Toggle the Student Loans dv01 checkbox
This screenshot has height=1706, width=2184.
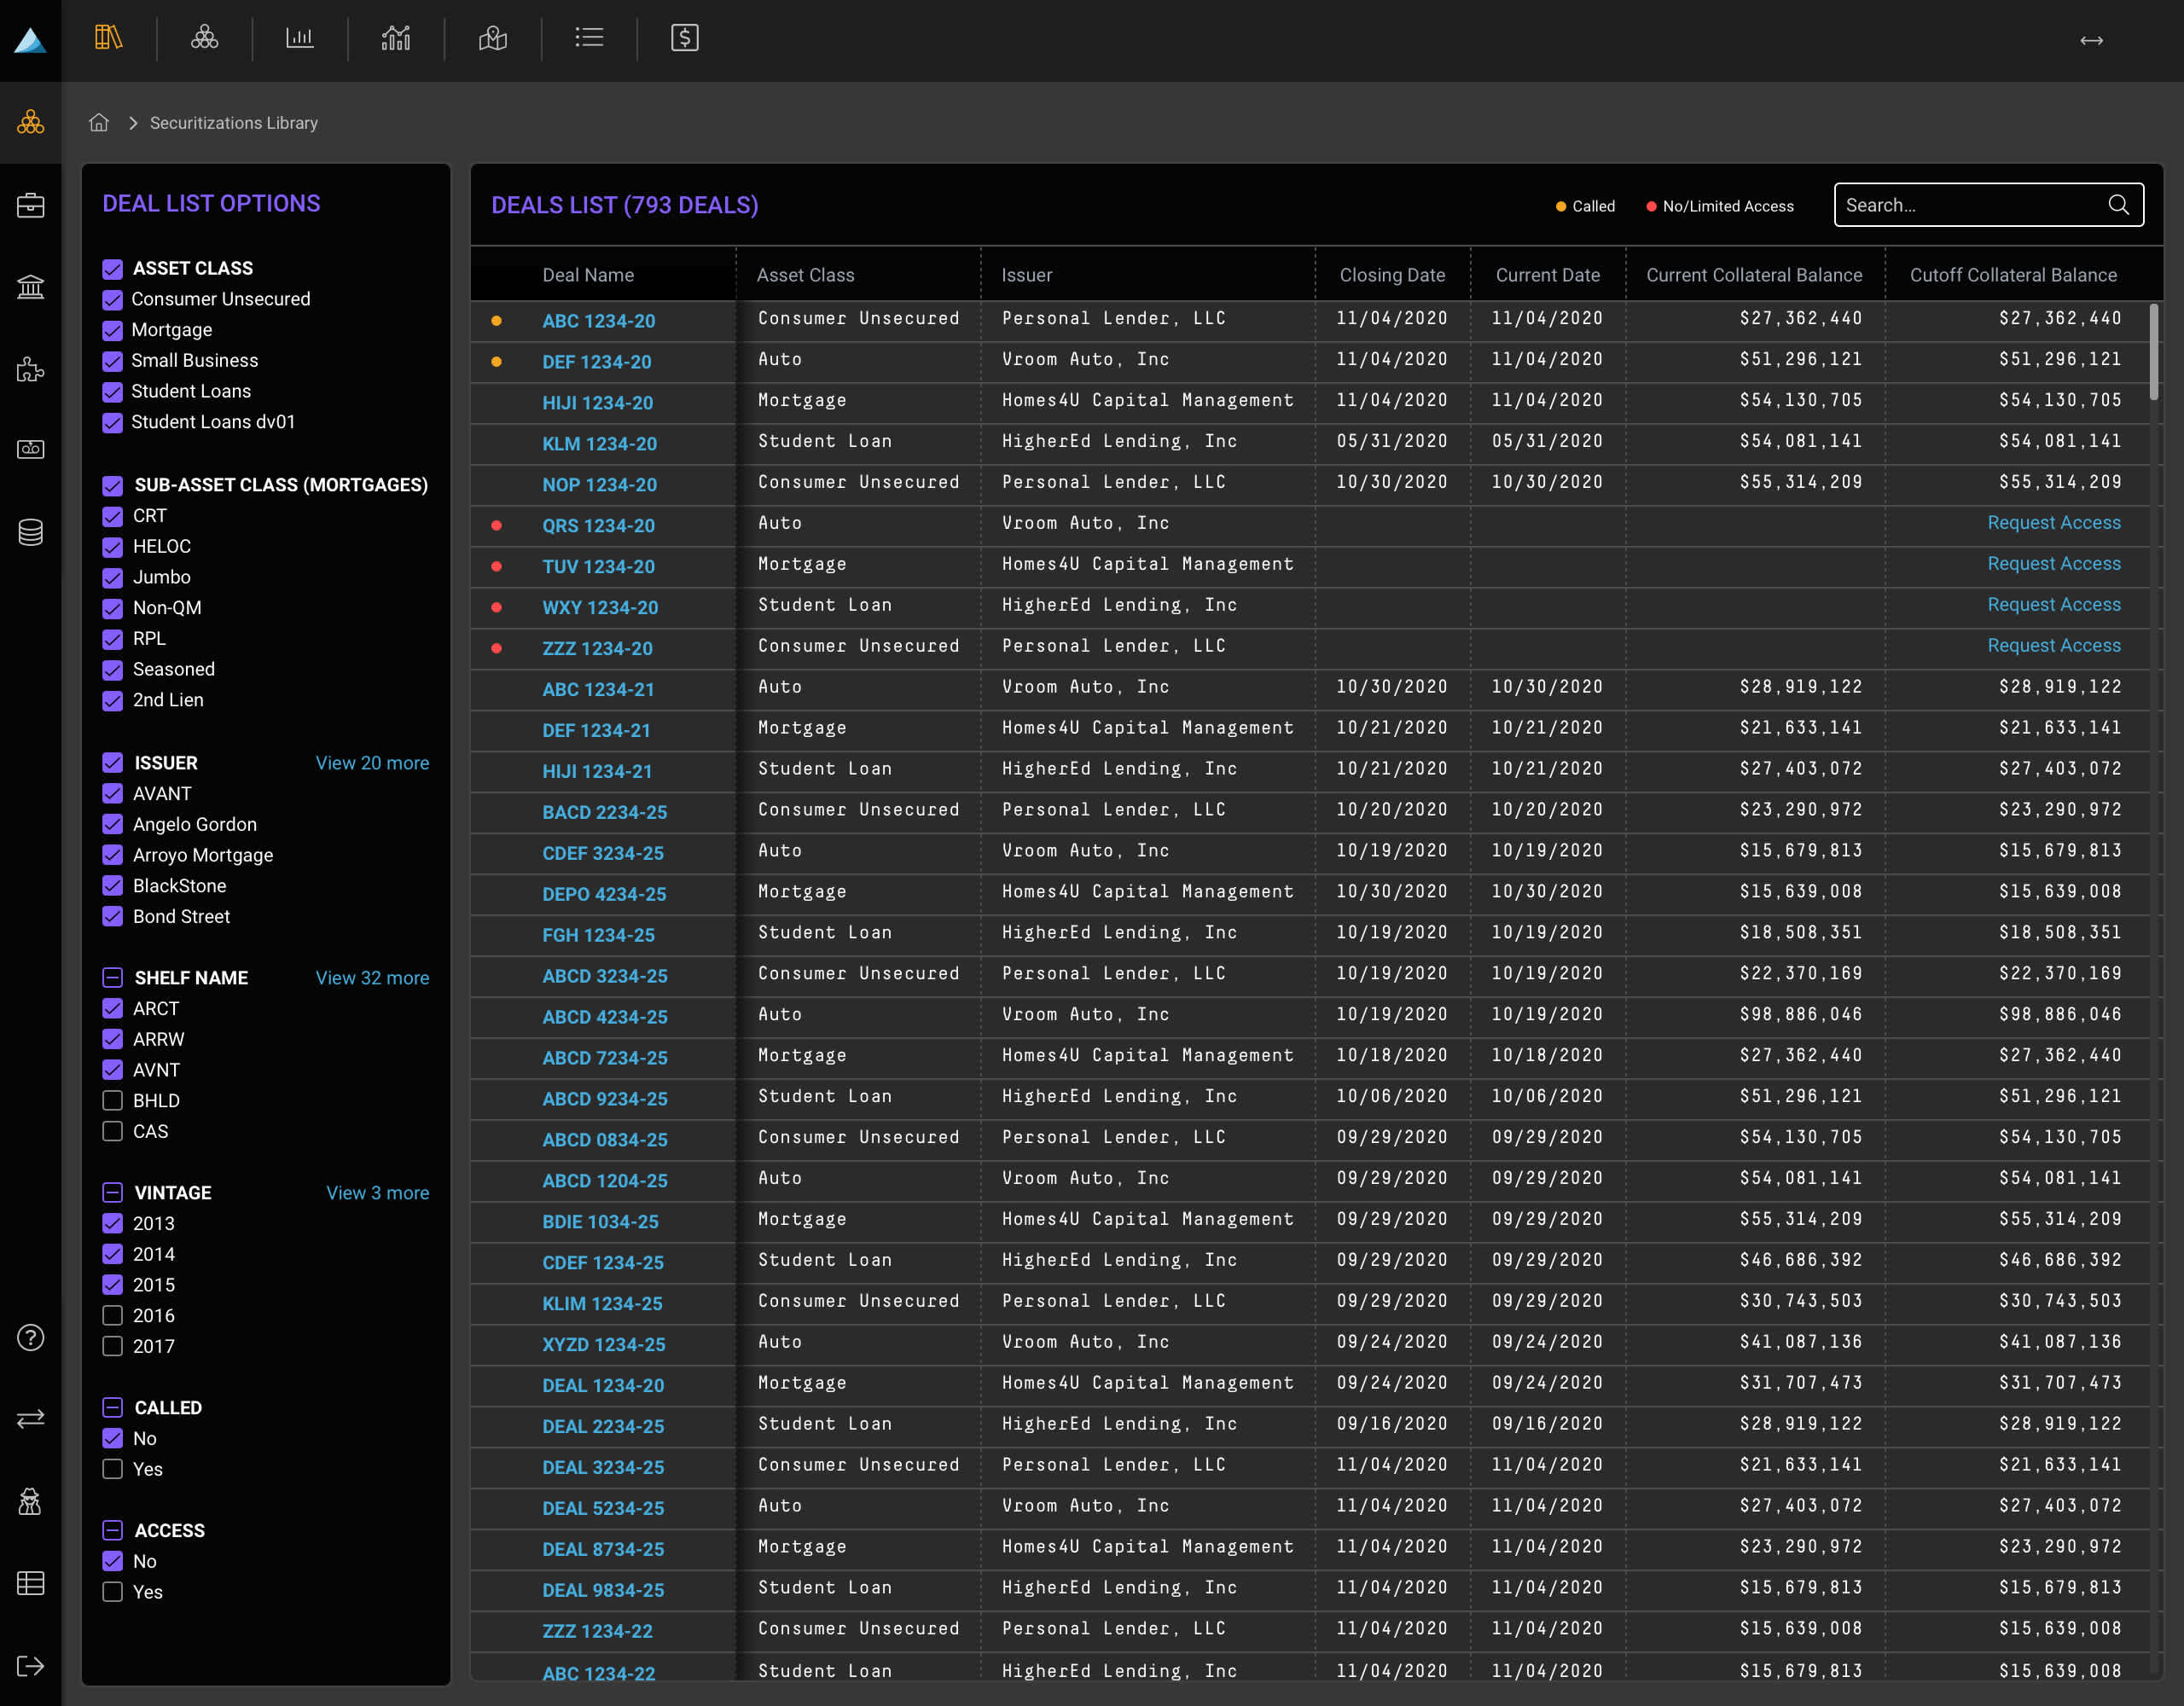pyautogui.click(x=112, y=423)
